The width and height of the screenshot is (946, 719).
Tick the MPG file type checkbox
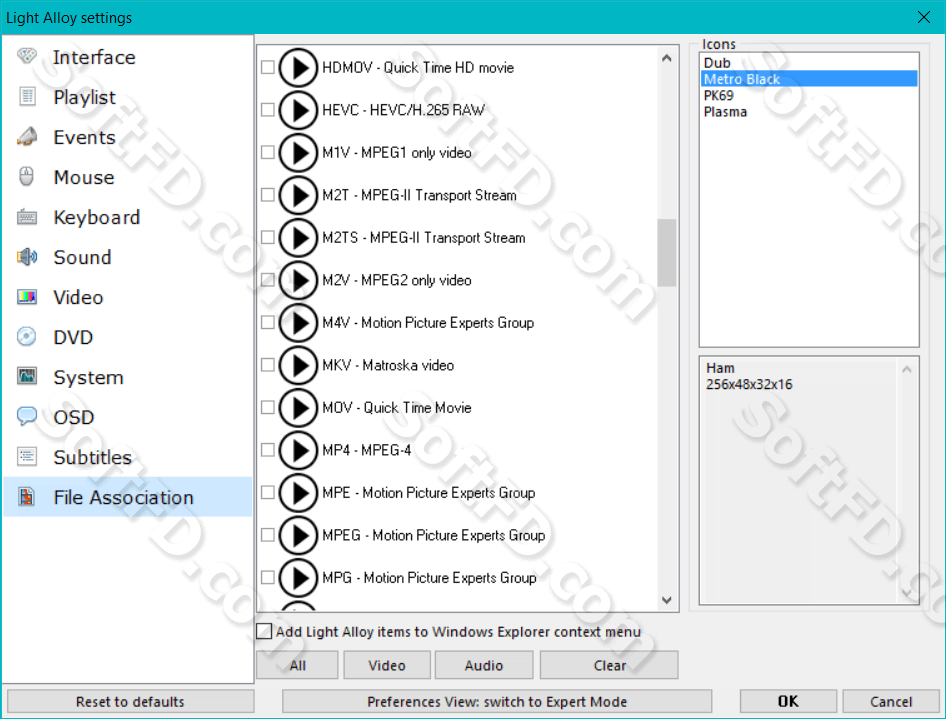268,577
